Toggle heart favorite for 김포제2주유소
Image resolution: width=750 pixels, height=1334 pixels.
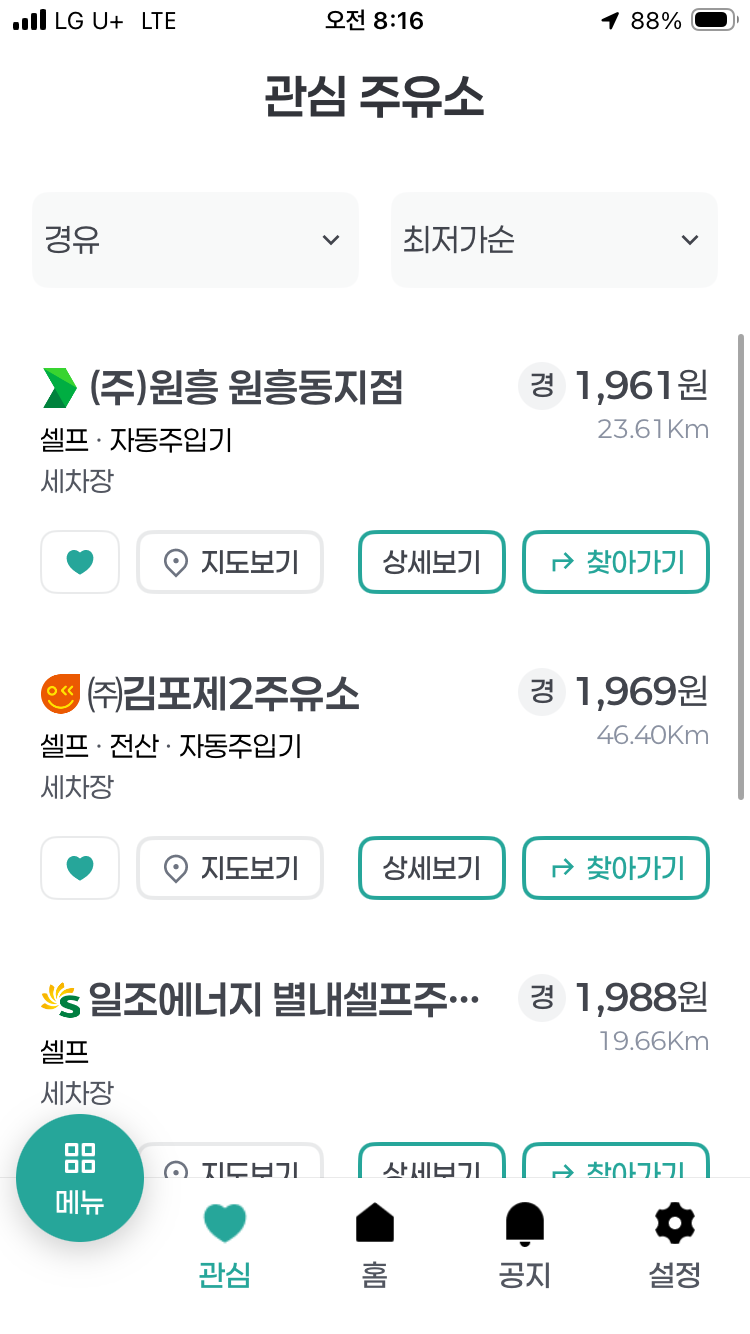coord(80,868)
